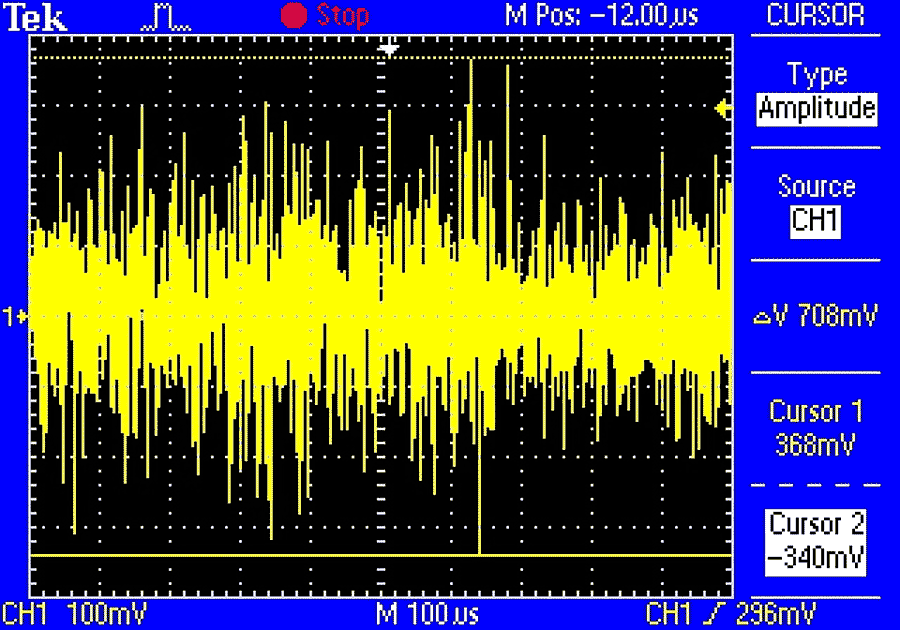Image resolution: width=900 pixels, height=630 pixels.
Task: Click the solid Cursor 2 horizontal line
Action: coord(250,554)
